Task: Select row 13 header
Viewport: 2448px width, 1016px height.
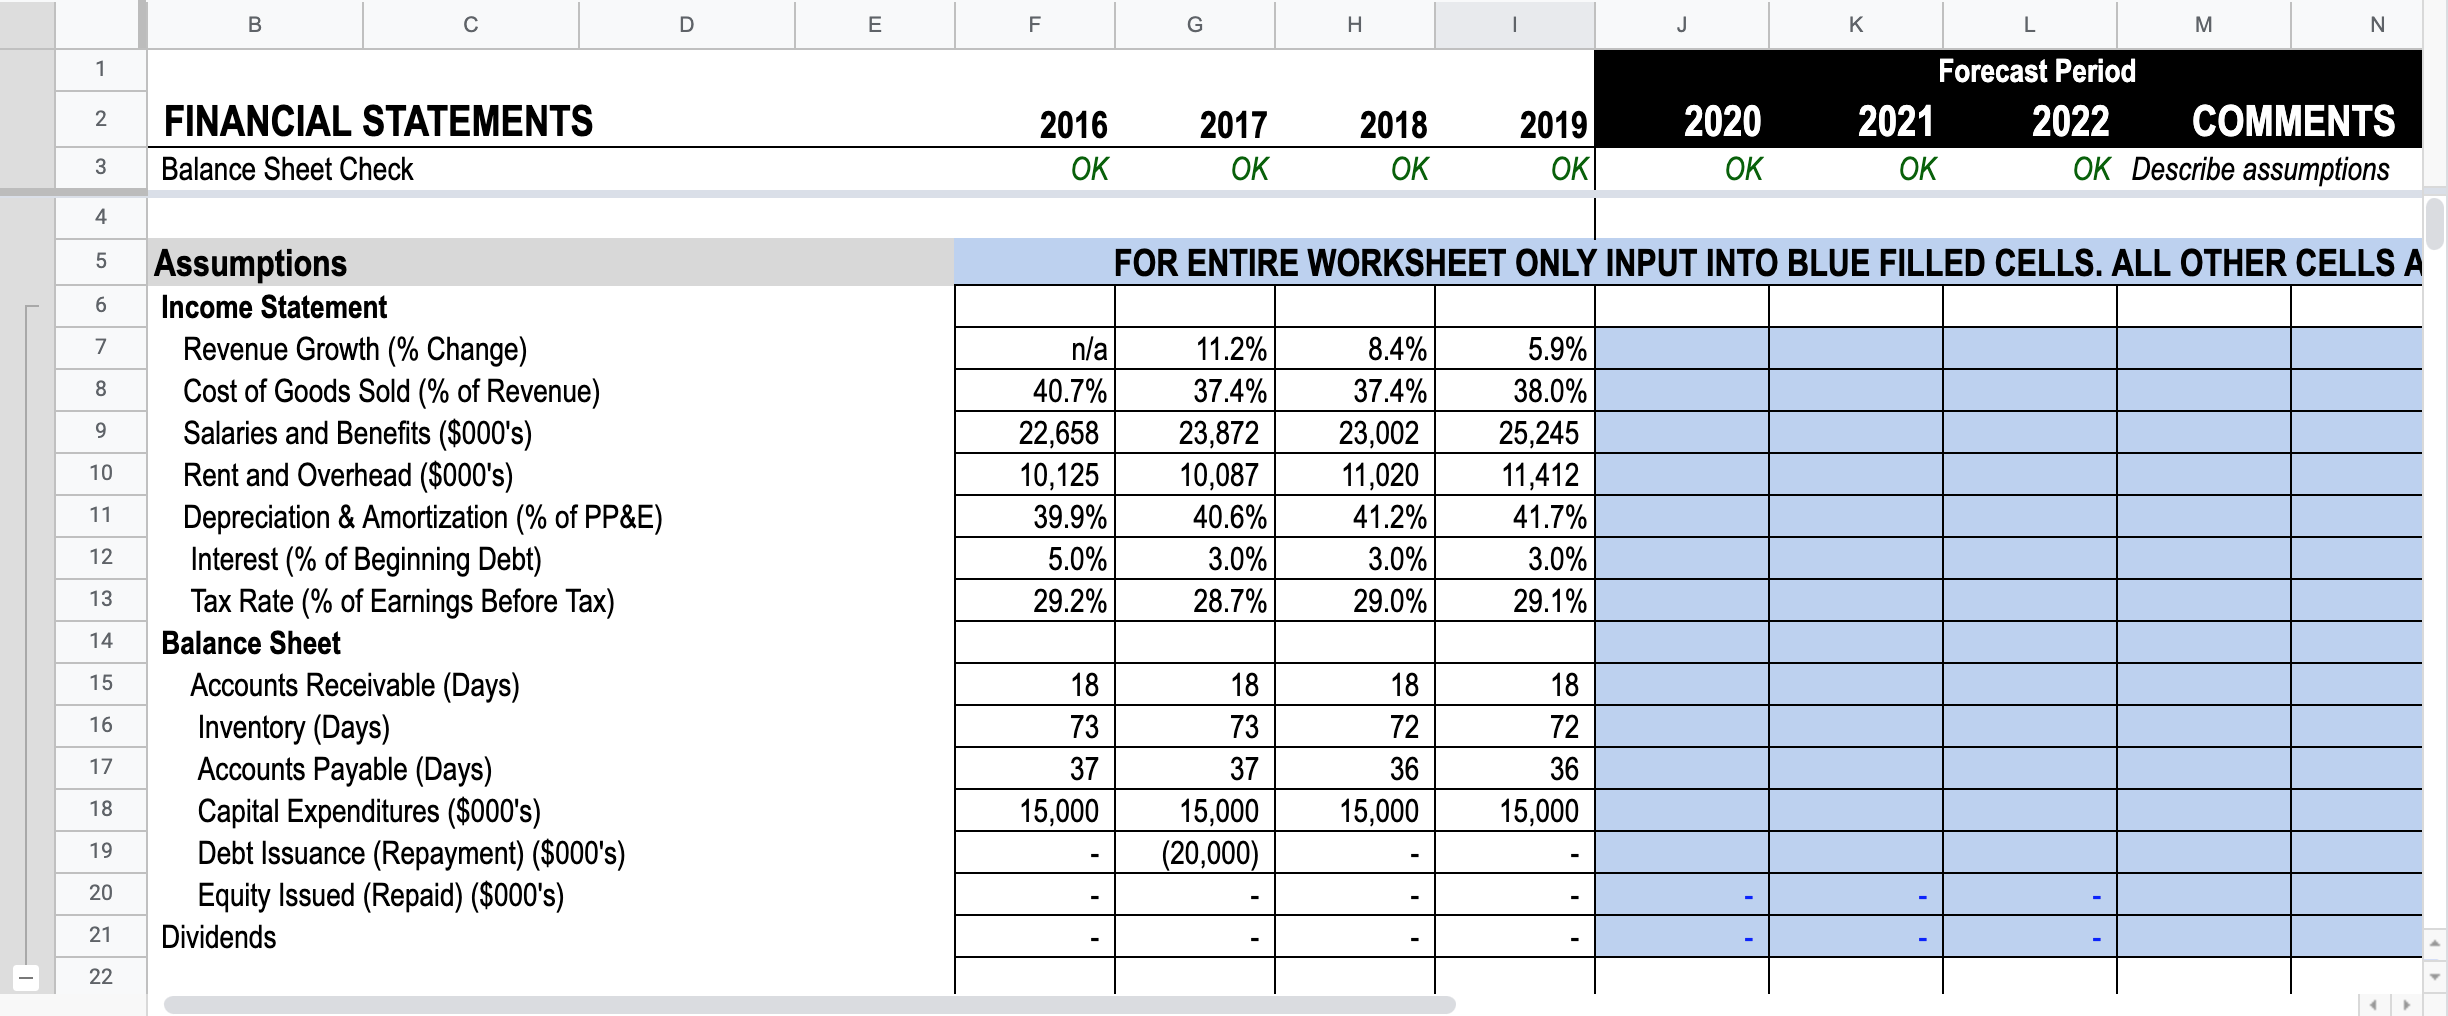Action: (x=101, y=600)
